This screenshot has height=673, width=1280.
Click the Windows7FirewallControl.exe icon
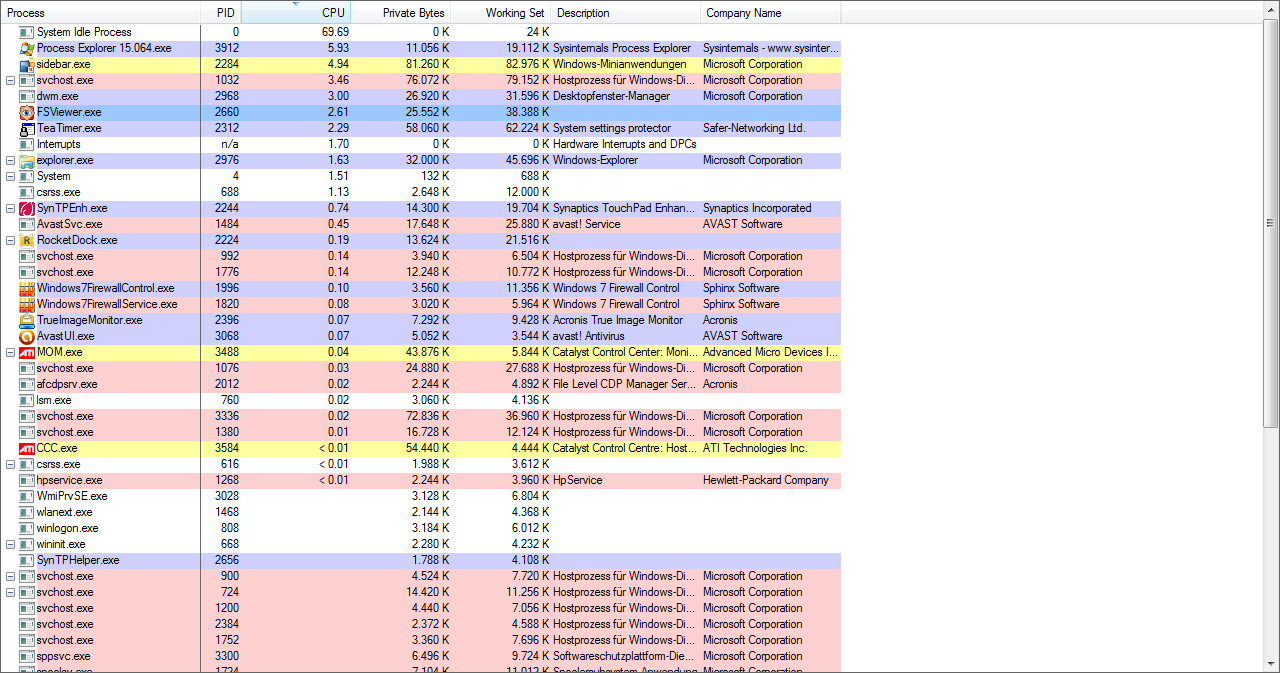pyautogui.click(x=27, y=288)
